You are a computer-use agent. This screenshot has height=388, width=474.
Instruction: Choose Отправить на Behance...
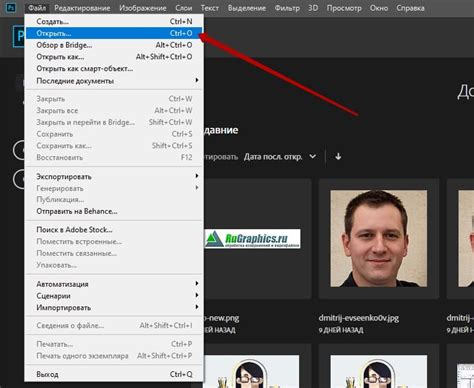114,211
